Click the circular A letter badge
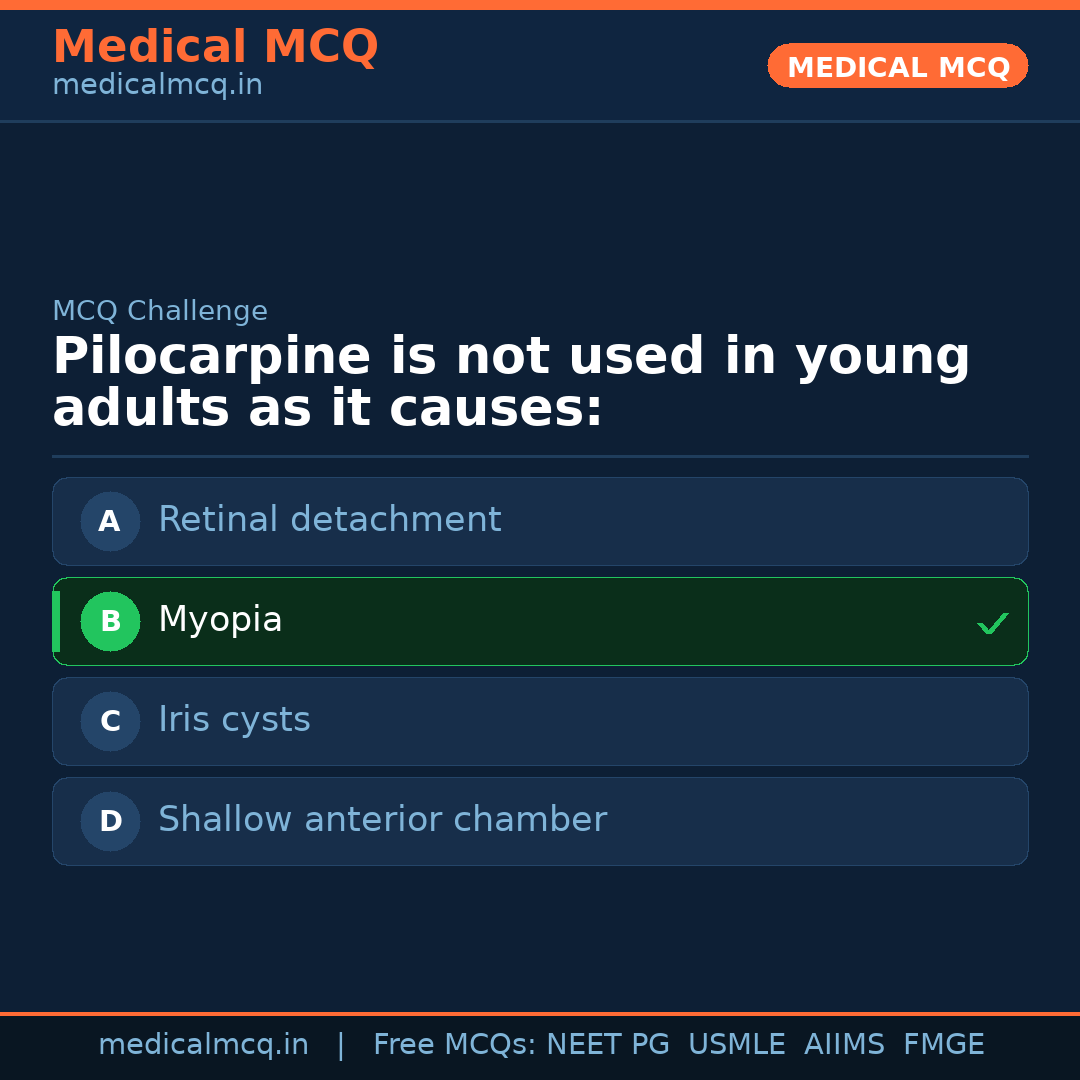This screenshot has width=1080, height=1080. point(110,521)
